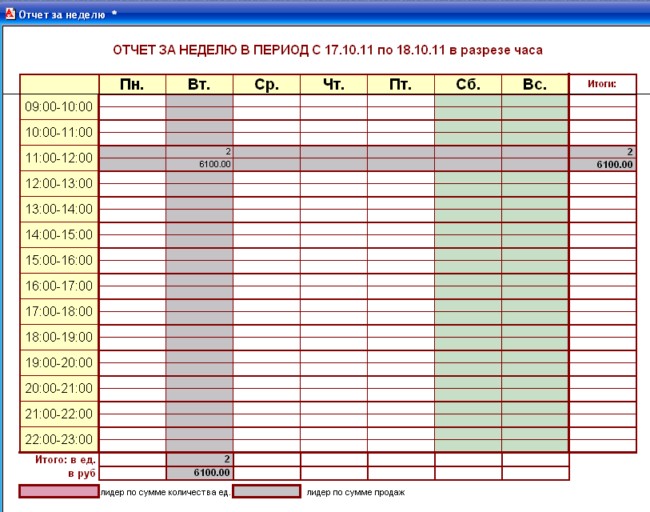This screenshot has width=650, height=512.
Task: Click the 11:00-12:00 time row label
Action: click(x=58, y=158)
